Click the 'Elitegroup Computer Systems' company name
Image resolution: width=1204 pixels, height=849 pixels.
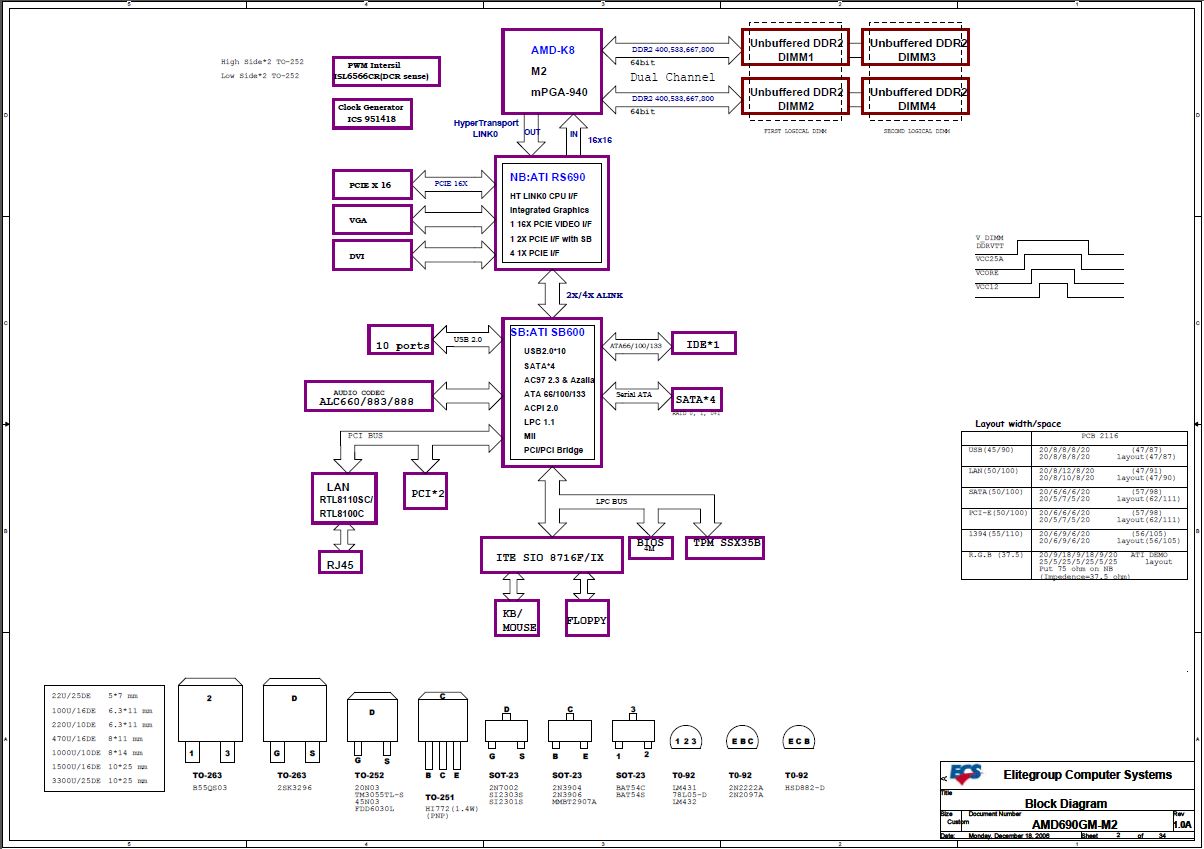coord(1087,775)
